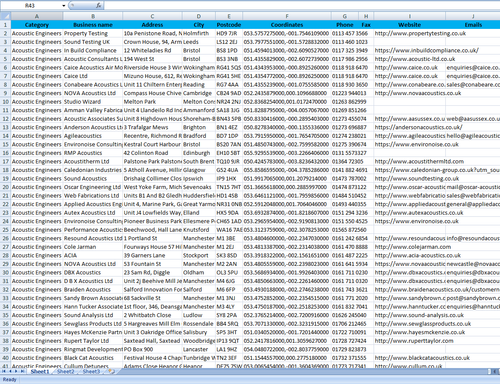Select the DBX Acoustics business cell

[93, 273]
